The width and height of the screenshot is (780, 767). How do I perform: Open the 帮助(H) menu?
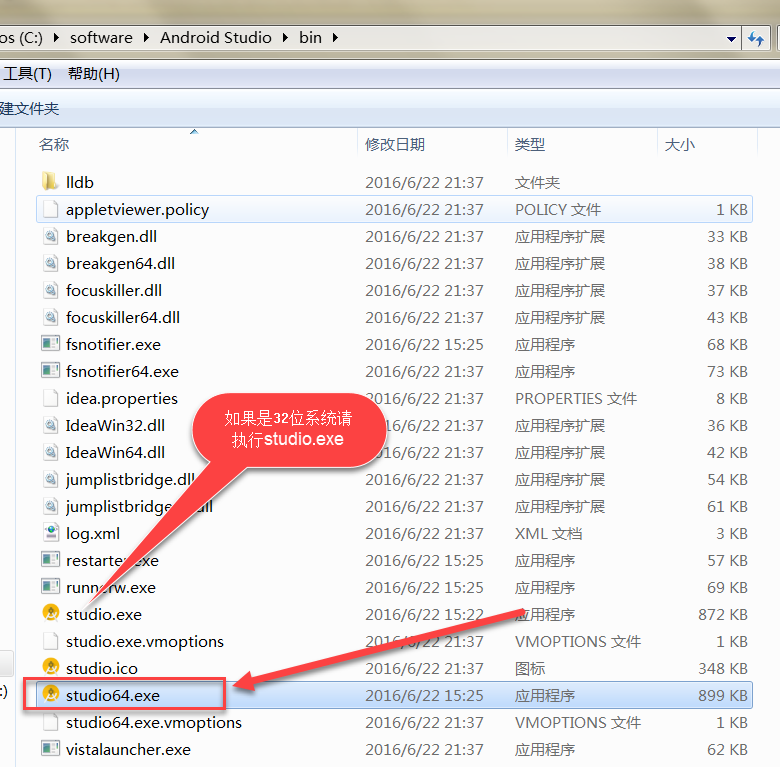coord(94,74)
